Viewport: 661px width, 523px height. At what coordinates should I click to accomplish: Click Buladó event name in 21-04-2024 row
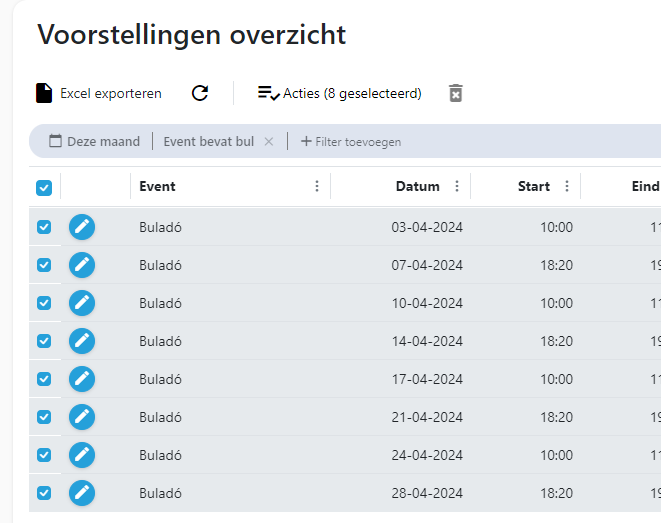coord(160,417)
